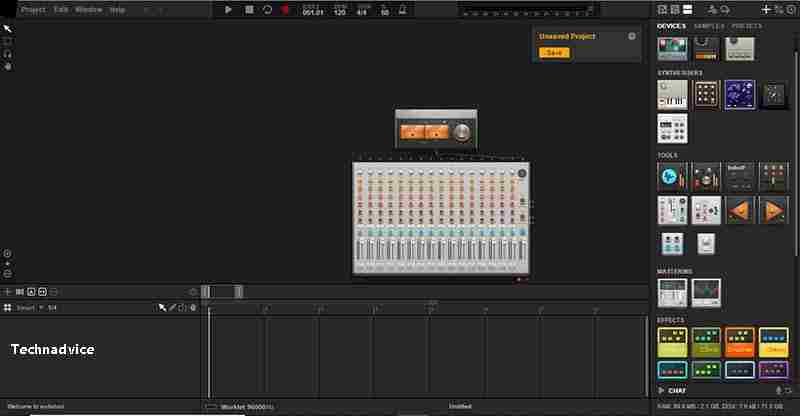The height and width of the screenshot is (416, 800).
Task: Expand the Chat panel triangle
Action: pyautogui.click(x=661, y=390)
